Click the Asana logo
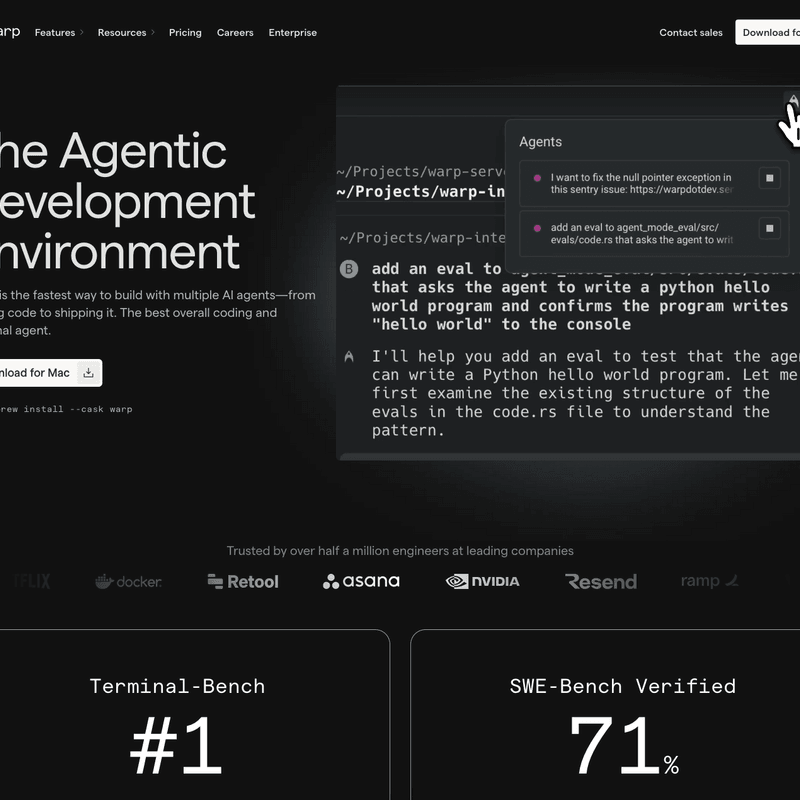The height and width of the screenshot is (800, 800). coord(361,581)
